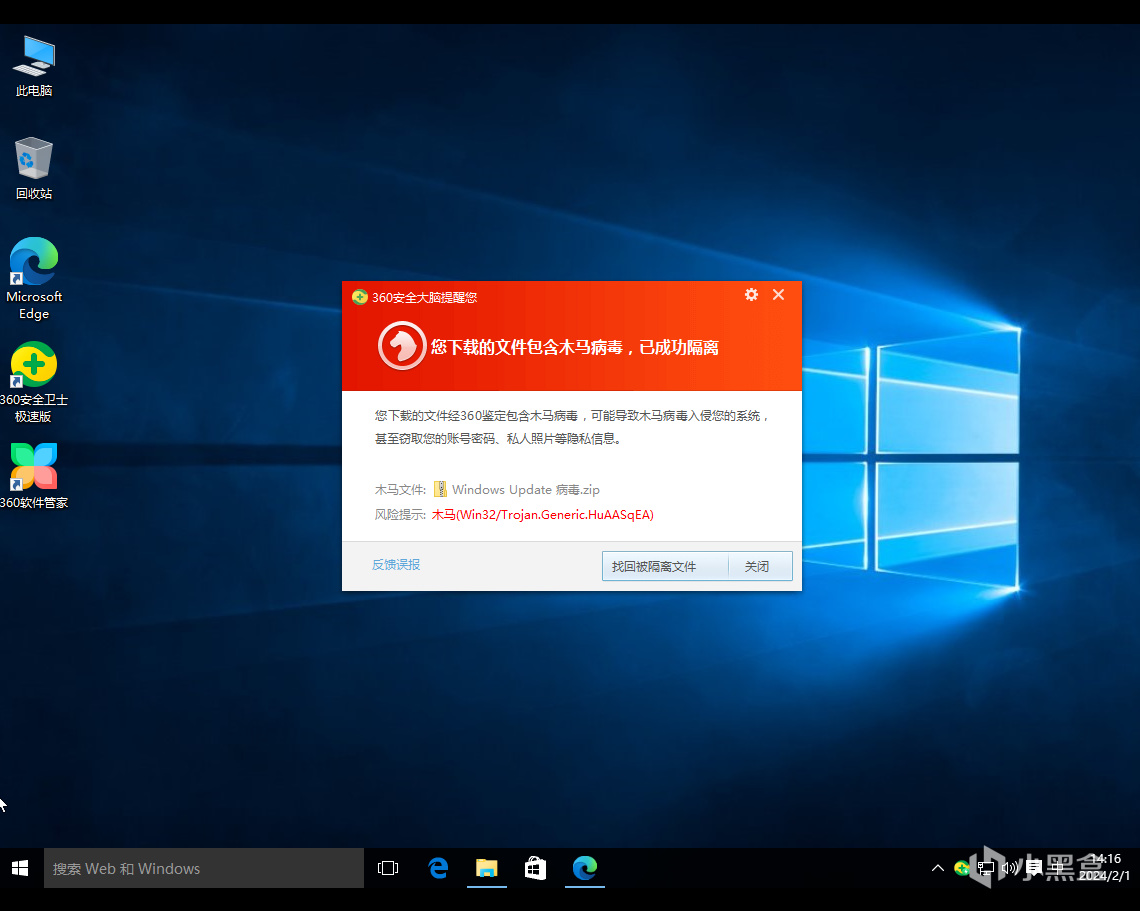
Task: Open Microsoft Store from the taskbar
Action: [535, 868]
